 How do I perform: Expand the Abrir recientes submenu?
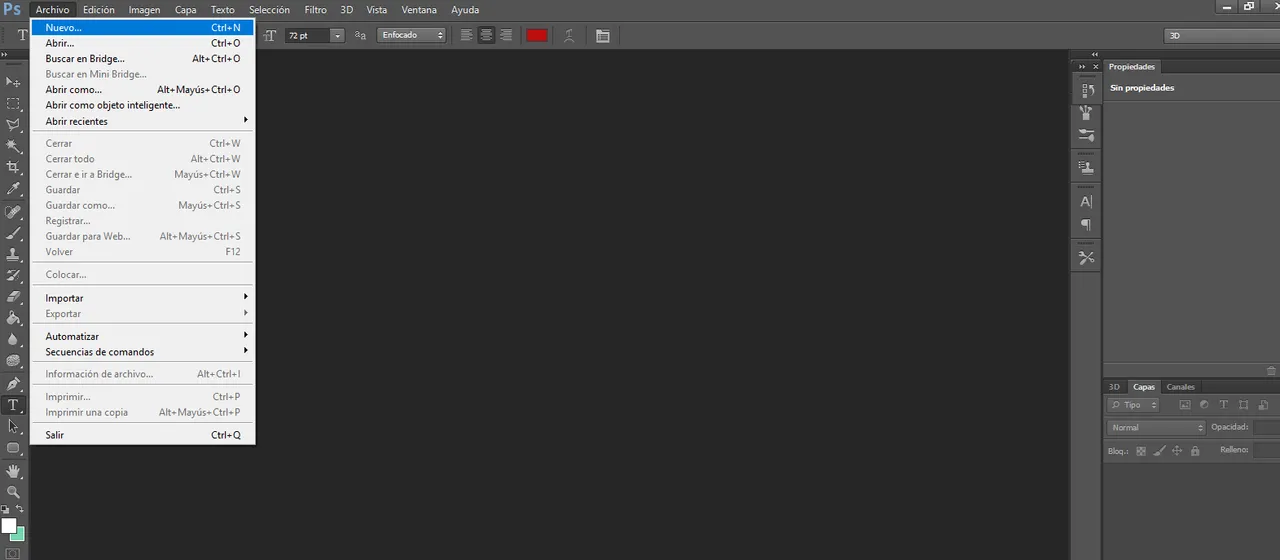click(x=142, y=121)
